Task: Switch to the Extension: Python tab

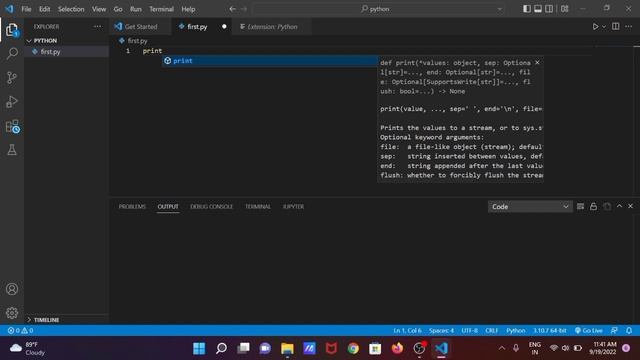Action: (272, 27)
